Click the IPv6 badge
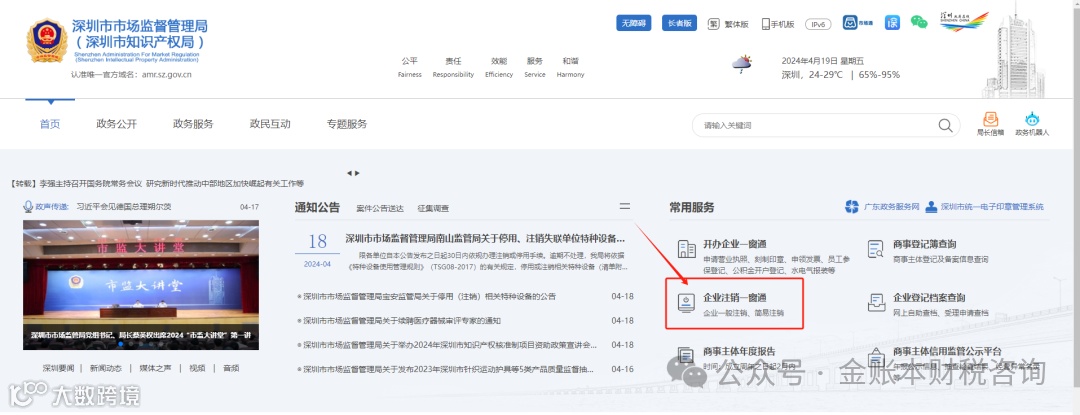Screen dimensions: 1080x415 click(x=818, y=24)
